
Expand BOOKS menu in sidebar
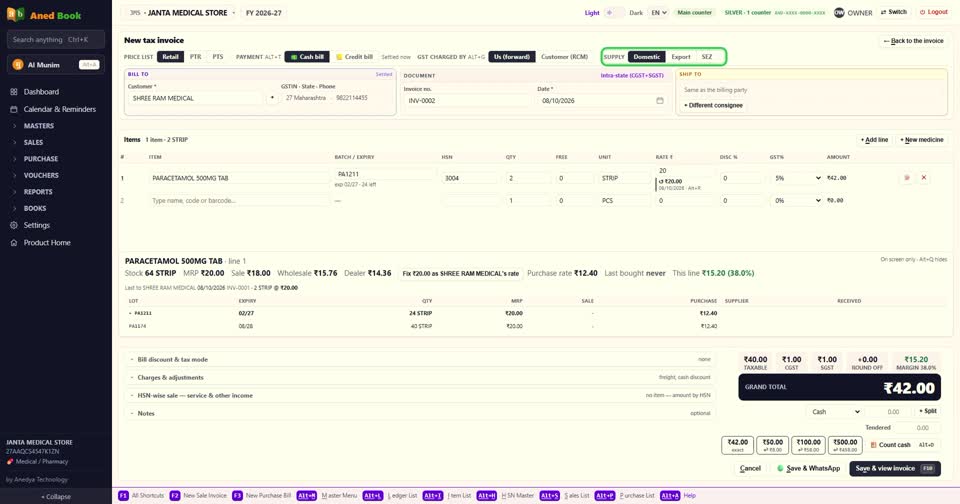[35, 208]
